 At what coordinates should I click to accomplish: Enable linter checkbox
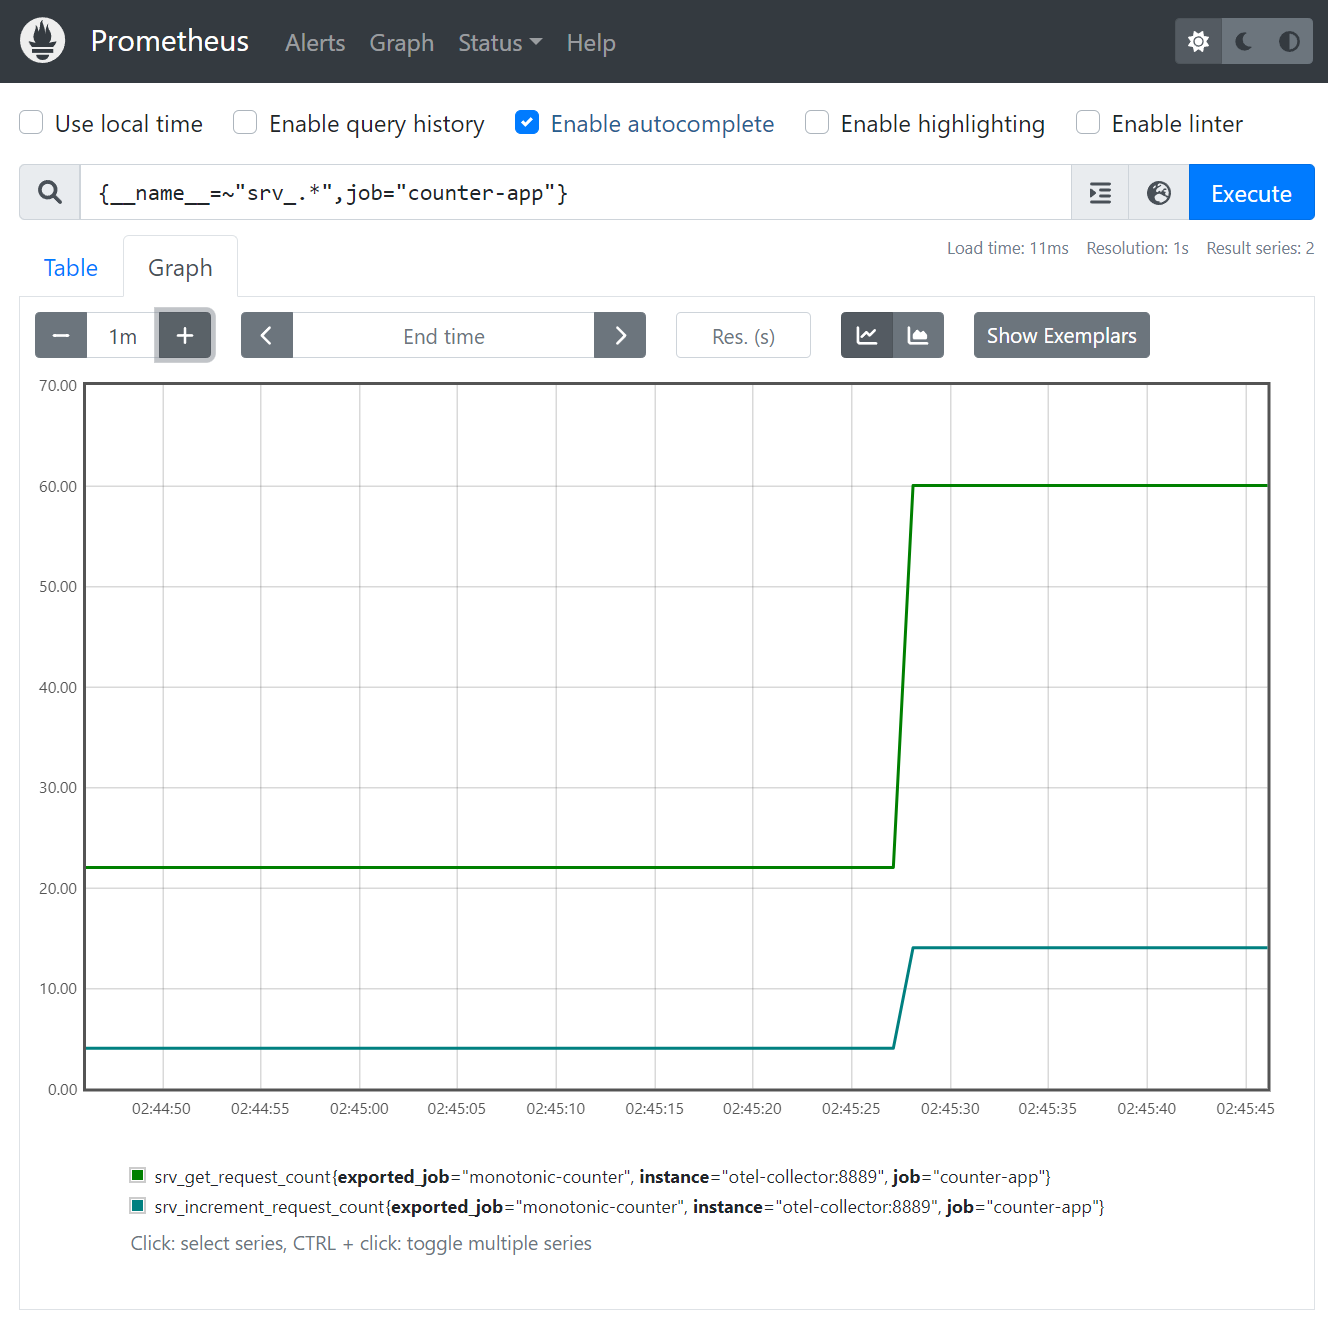pos(1088,123)
